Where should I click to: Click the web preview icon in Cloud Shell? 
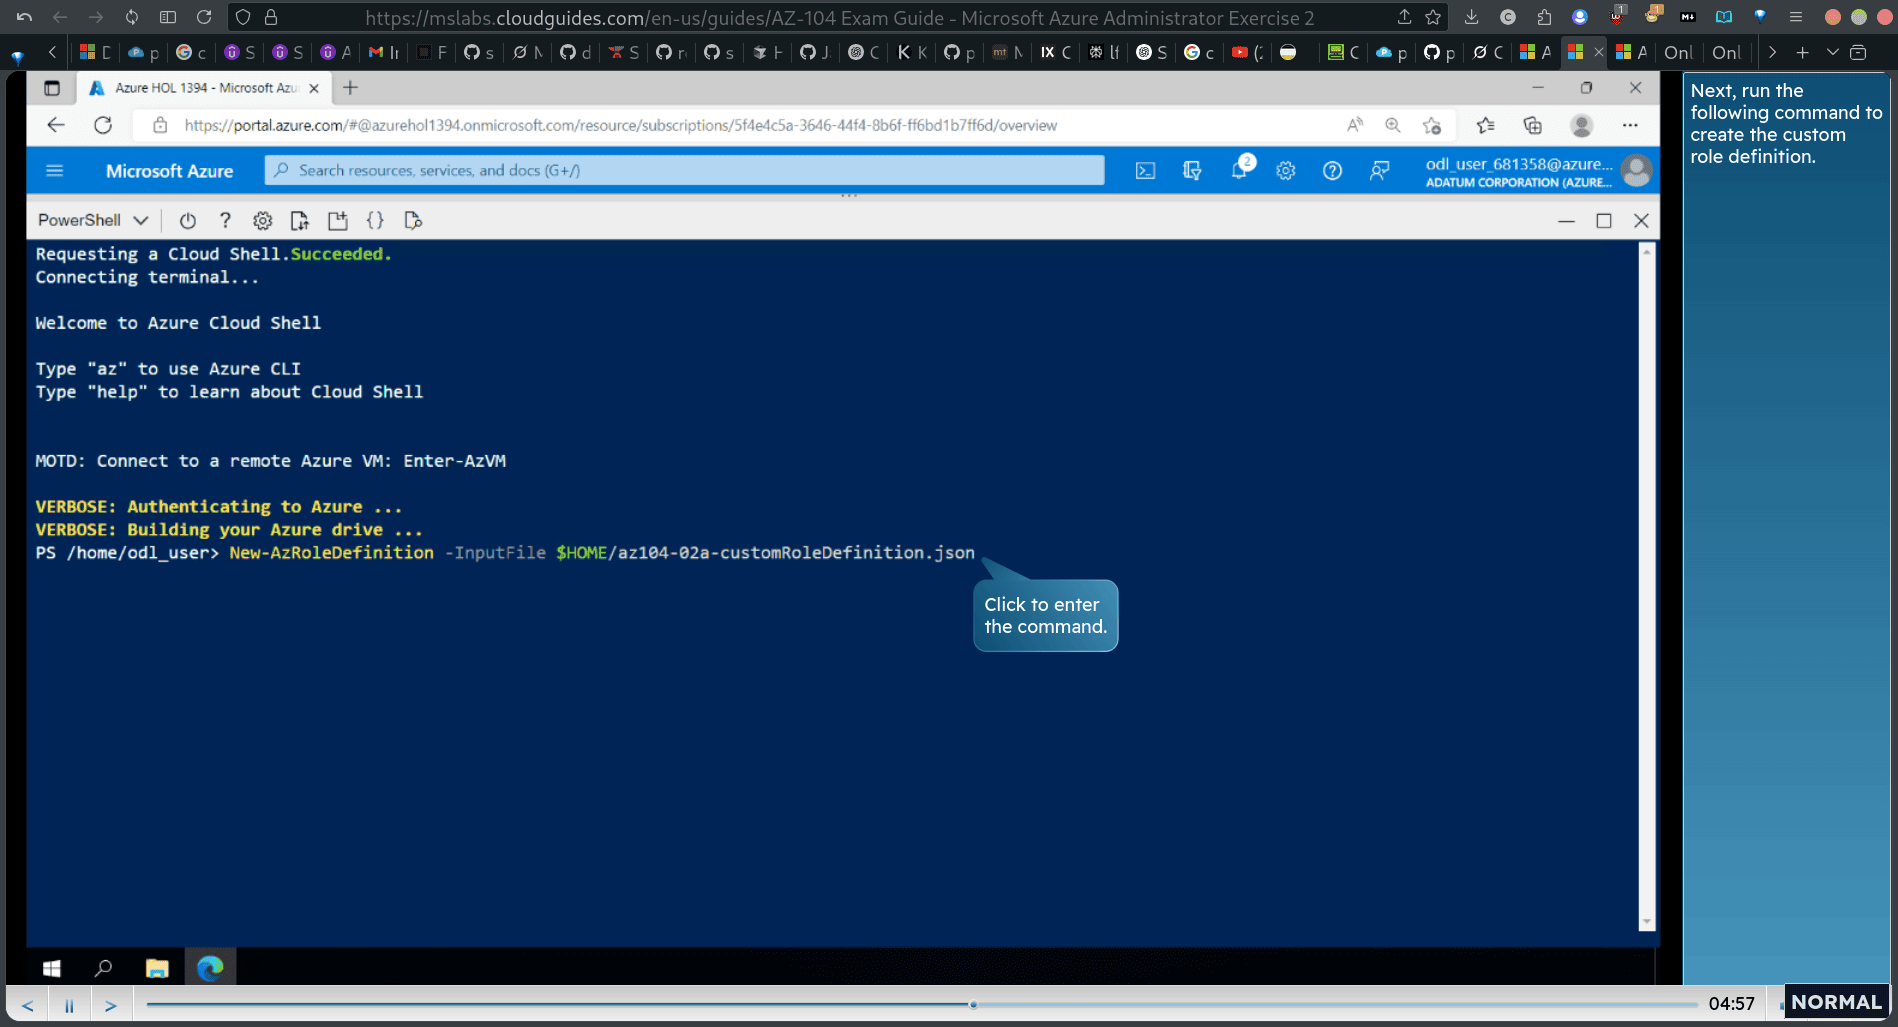(x=413, y=221)
